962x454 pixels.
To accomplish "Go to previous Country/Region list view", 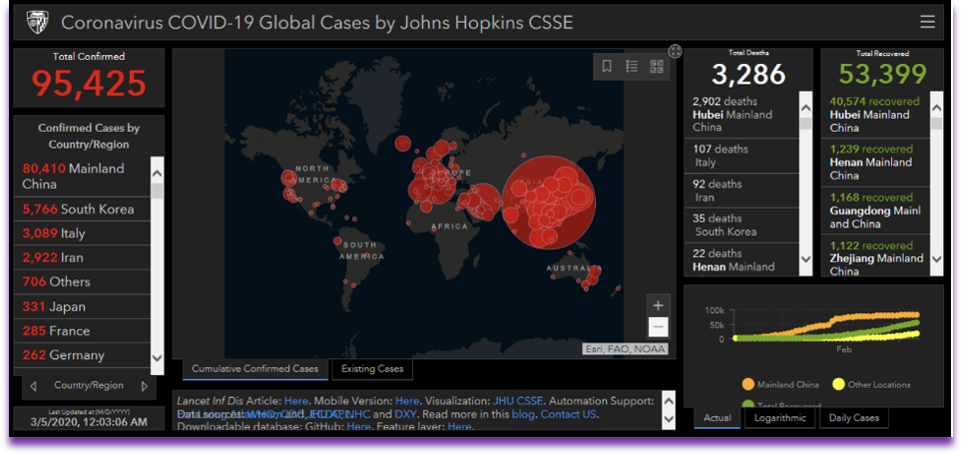I will pyautogui.click(x=34, y=386).
